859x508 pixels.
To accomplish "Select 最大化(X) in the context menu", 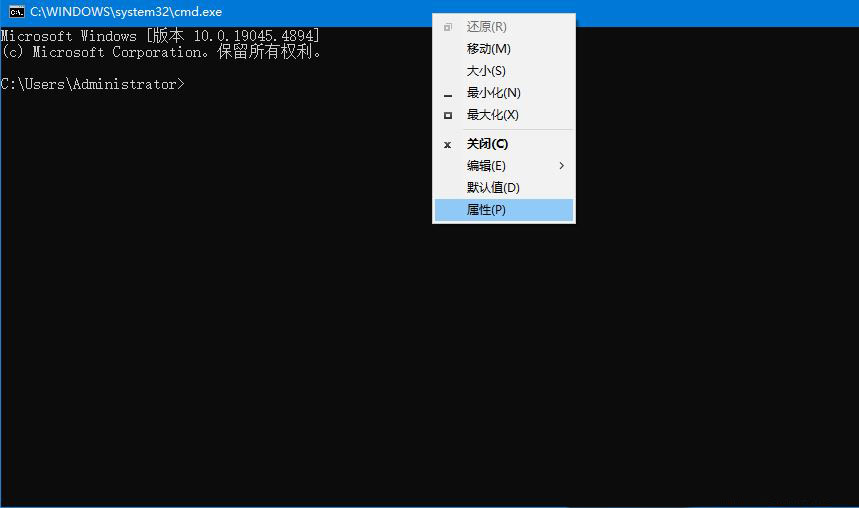I will [x=503, y=115].
